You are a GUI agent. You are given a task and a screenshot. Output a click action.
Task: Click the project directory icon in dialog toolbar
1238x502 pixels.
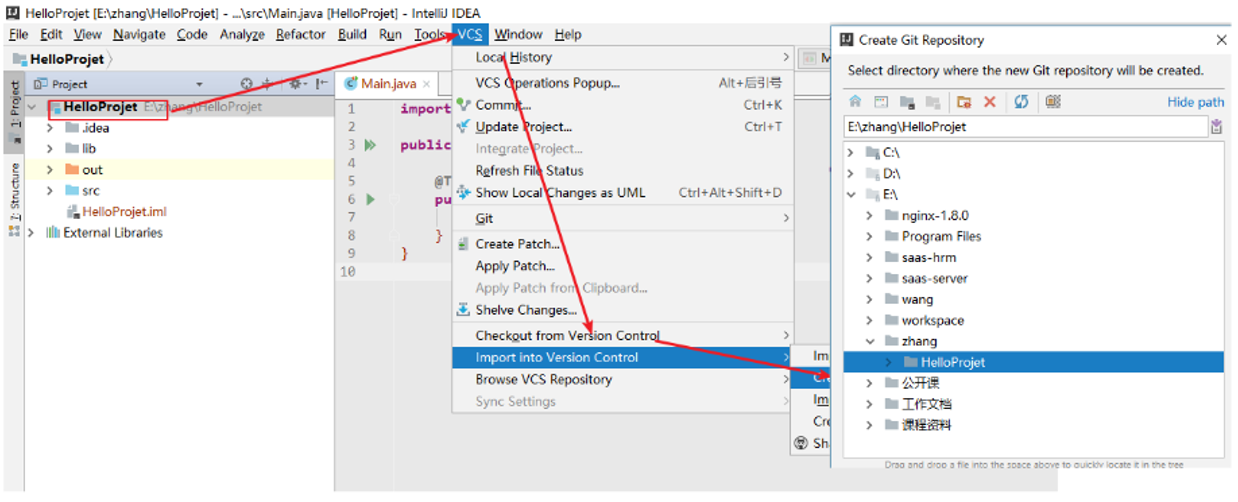click(x=907, y=102)
